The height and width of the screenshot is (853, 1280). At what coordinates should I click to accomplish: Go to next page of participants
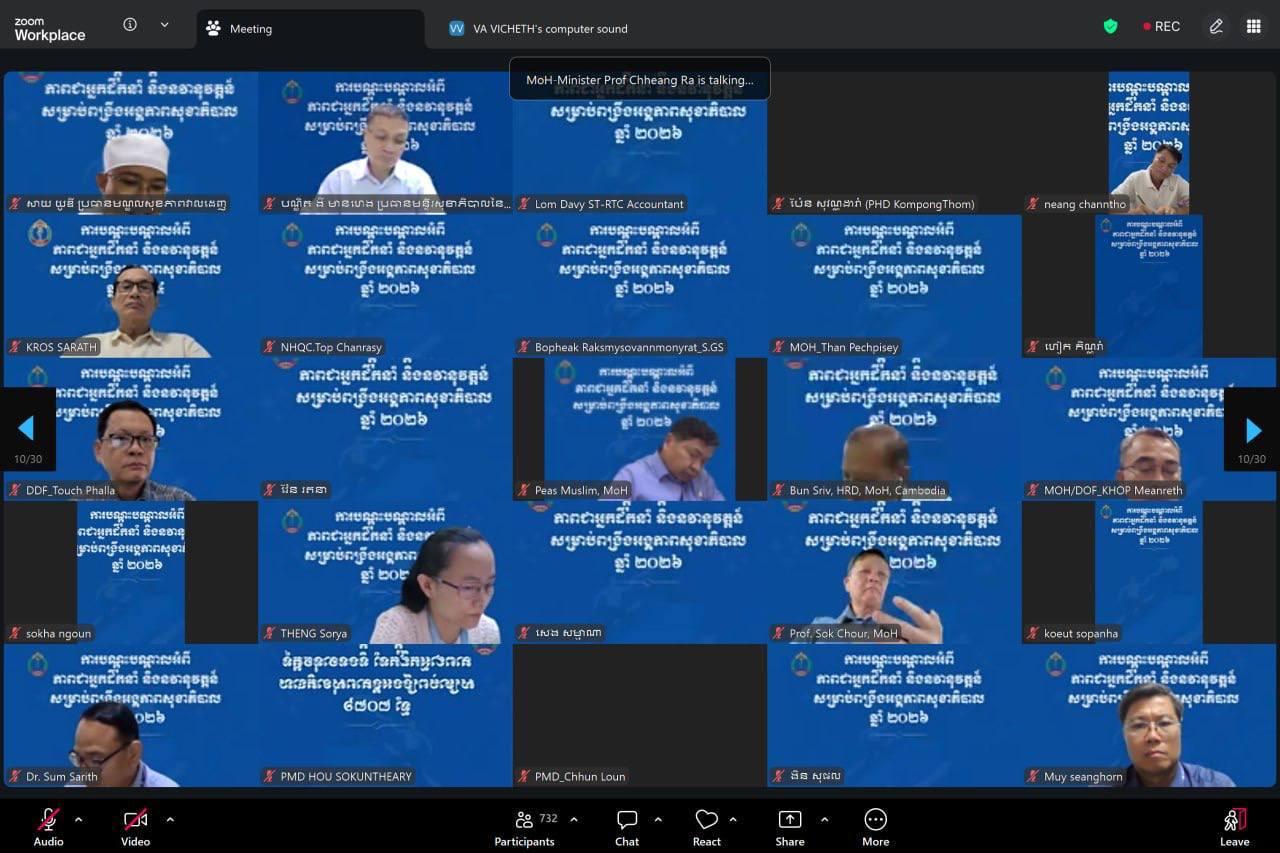1252,429
